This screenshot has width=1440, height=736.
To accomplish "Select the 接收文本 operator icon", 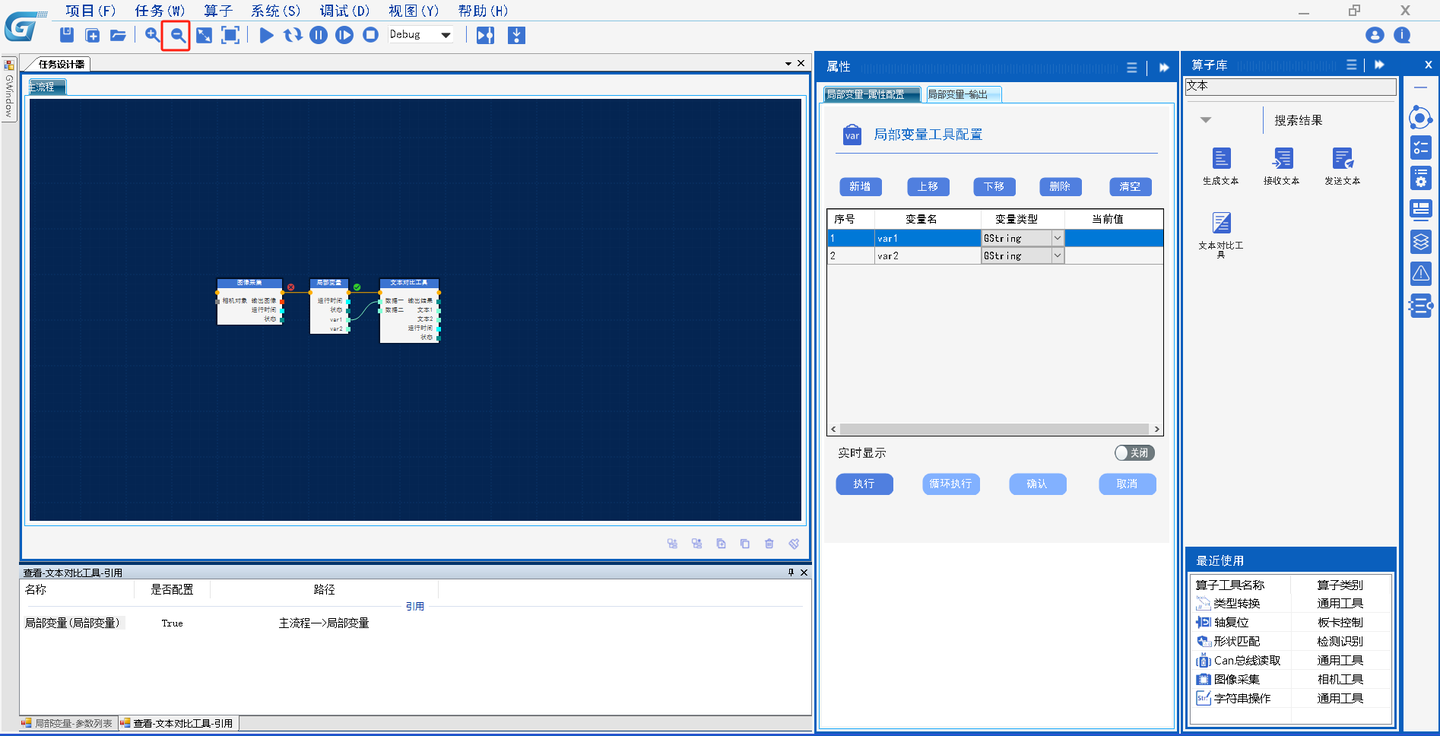I will (1282, 158).
